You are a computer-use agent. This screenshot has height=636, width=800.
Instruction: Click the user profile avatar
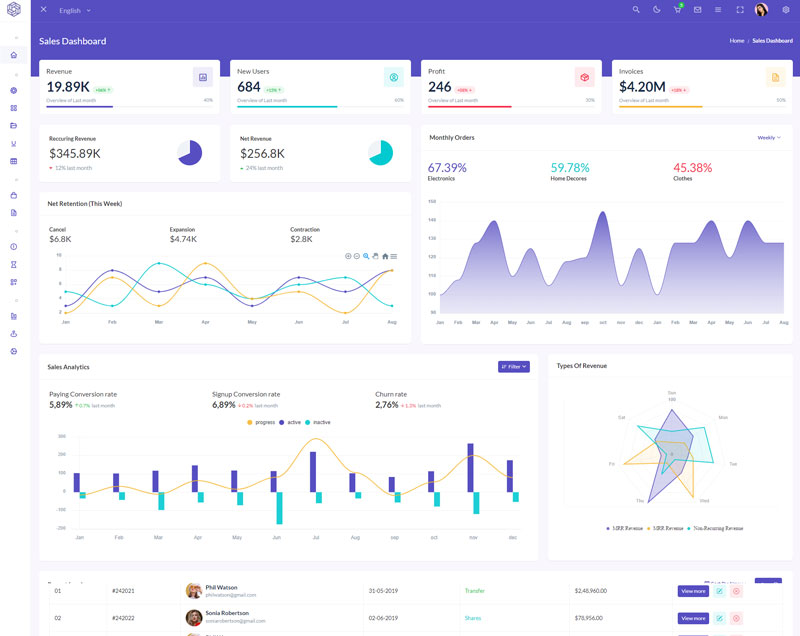(761, 10)
